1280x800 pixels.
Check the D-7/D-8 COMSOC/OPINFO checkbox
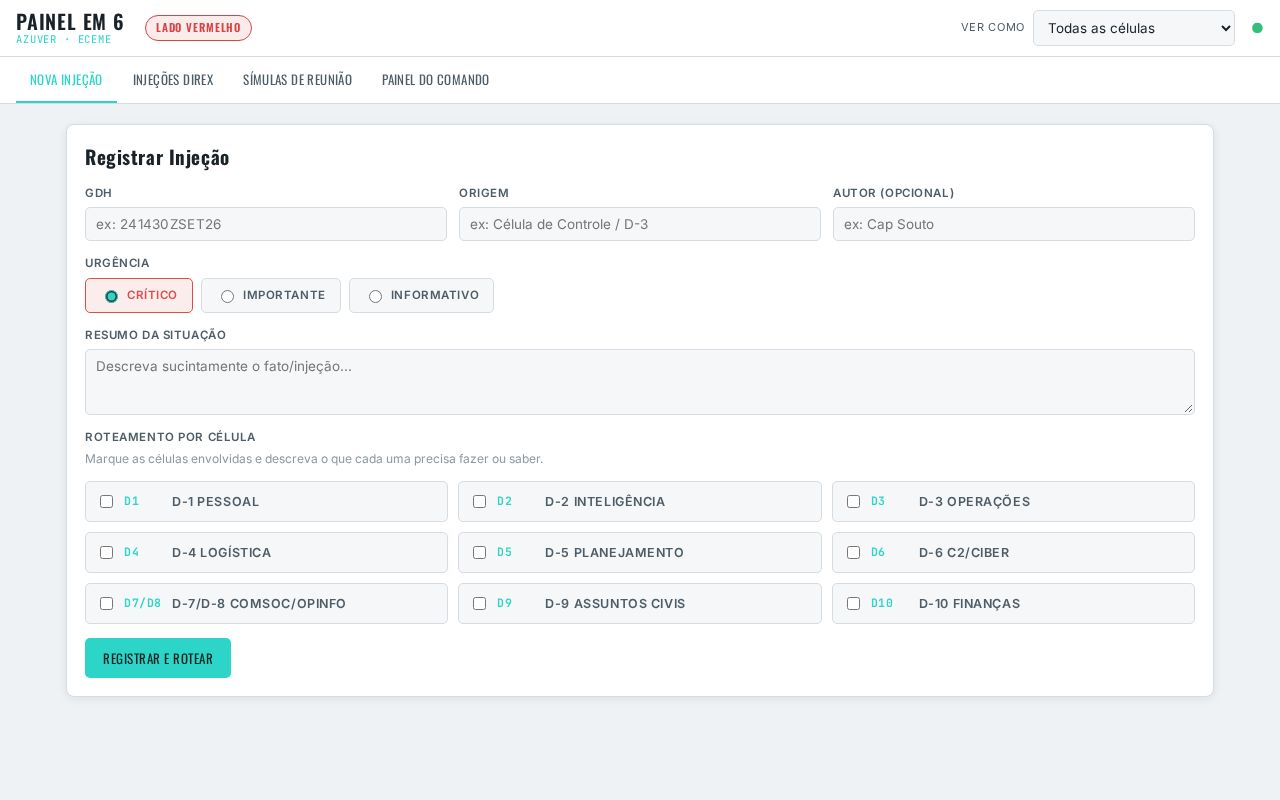pyautogui.click(x=106, y=604)
